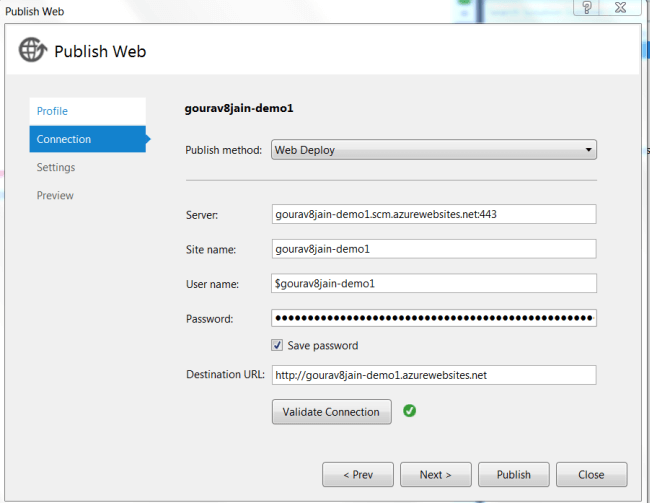The height and width of the screenshot is (503, 650).
Task: Focus the Server input field
Action: coord(434,214)
